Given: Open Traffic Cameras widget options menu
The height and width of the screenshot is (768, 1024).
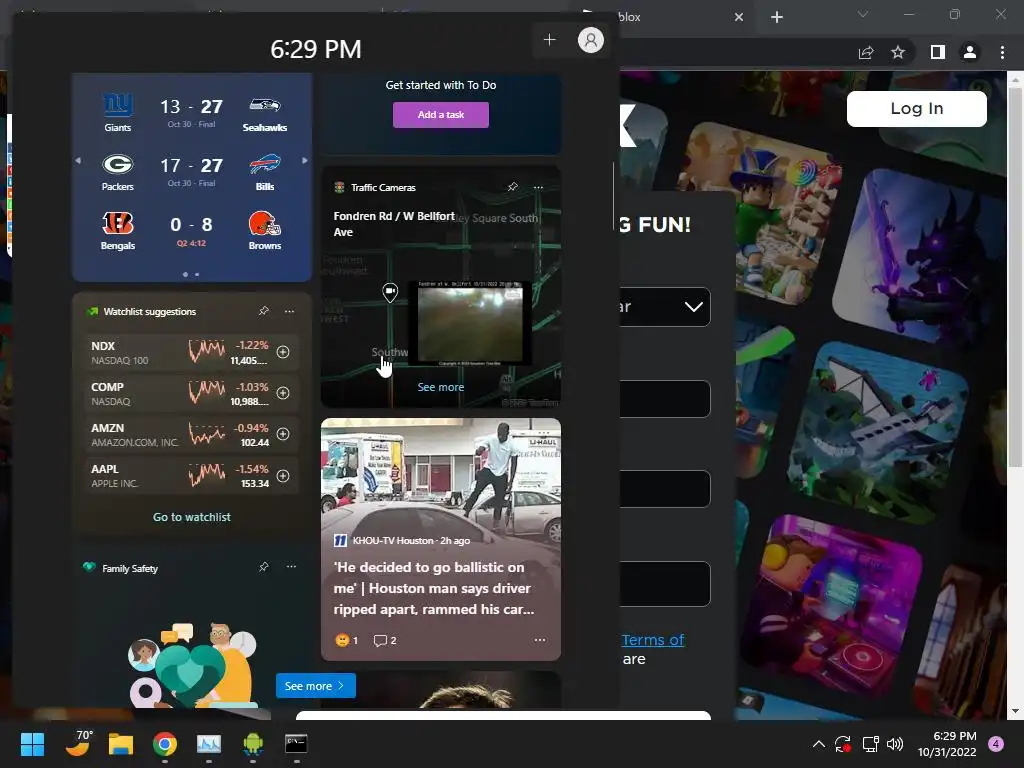Looking at the screenshot, I should (538, 187).
